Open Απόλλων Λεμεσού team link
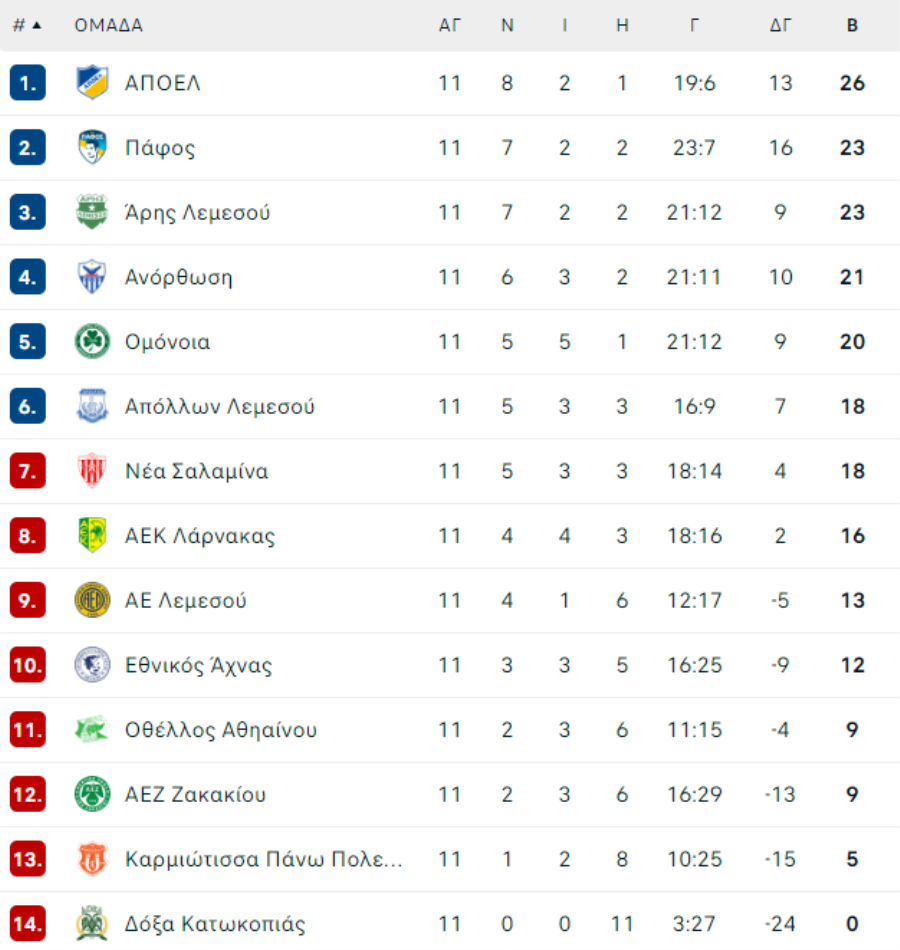 coord(219,406)
